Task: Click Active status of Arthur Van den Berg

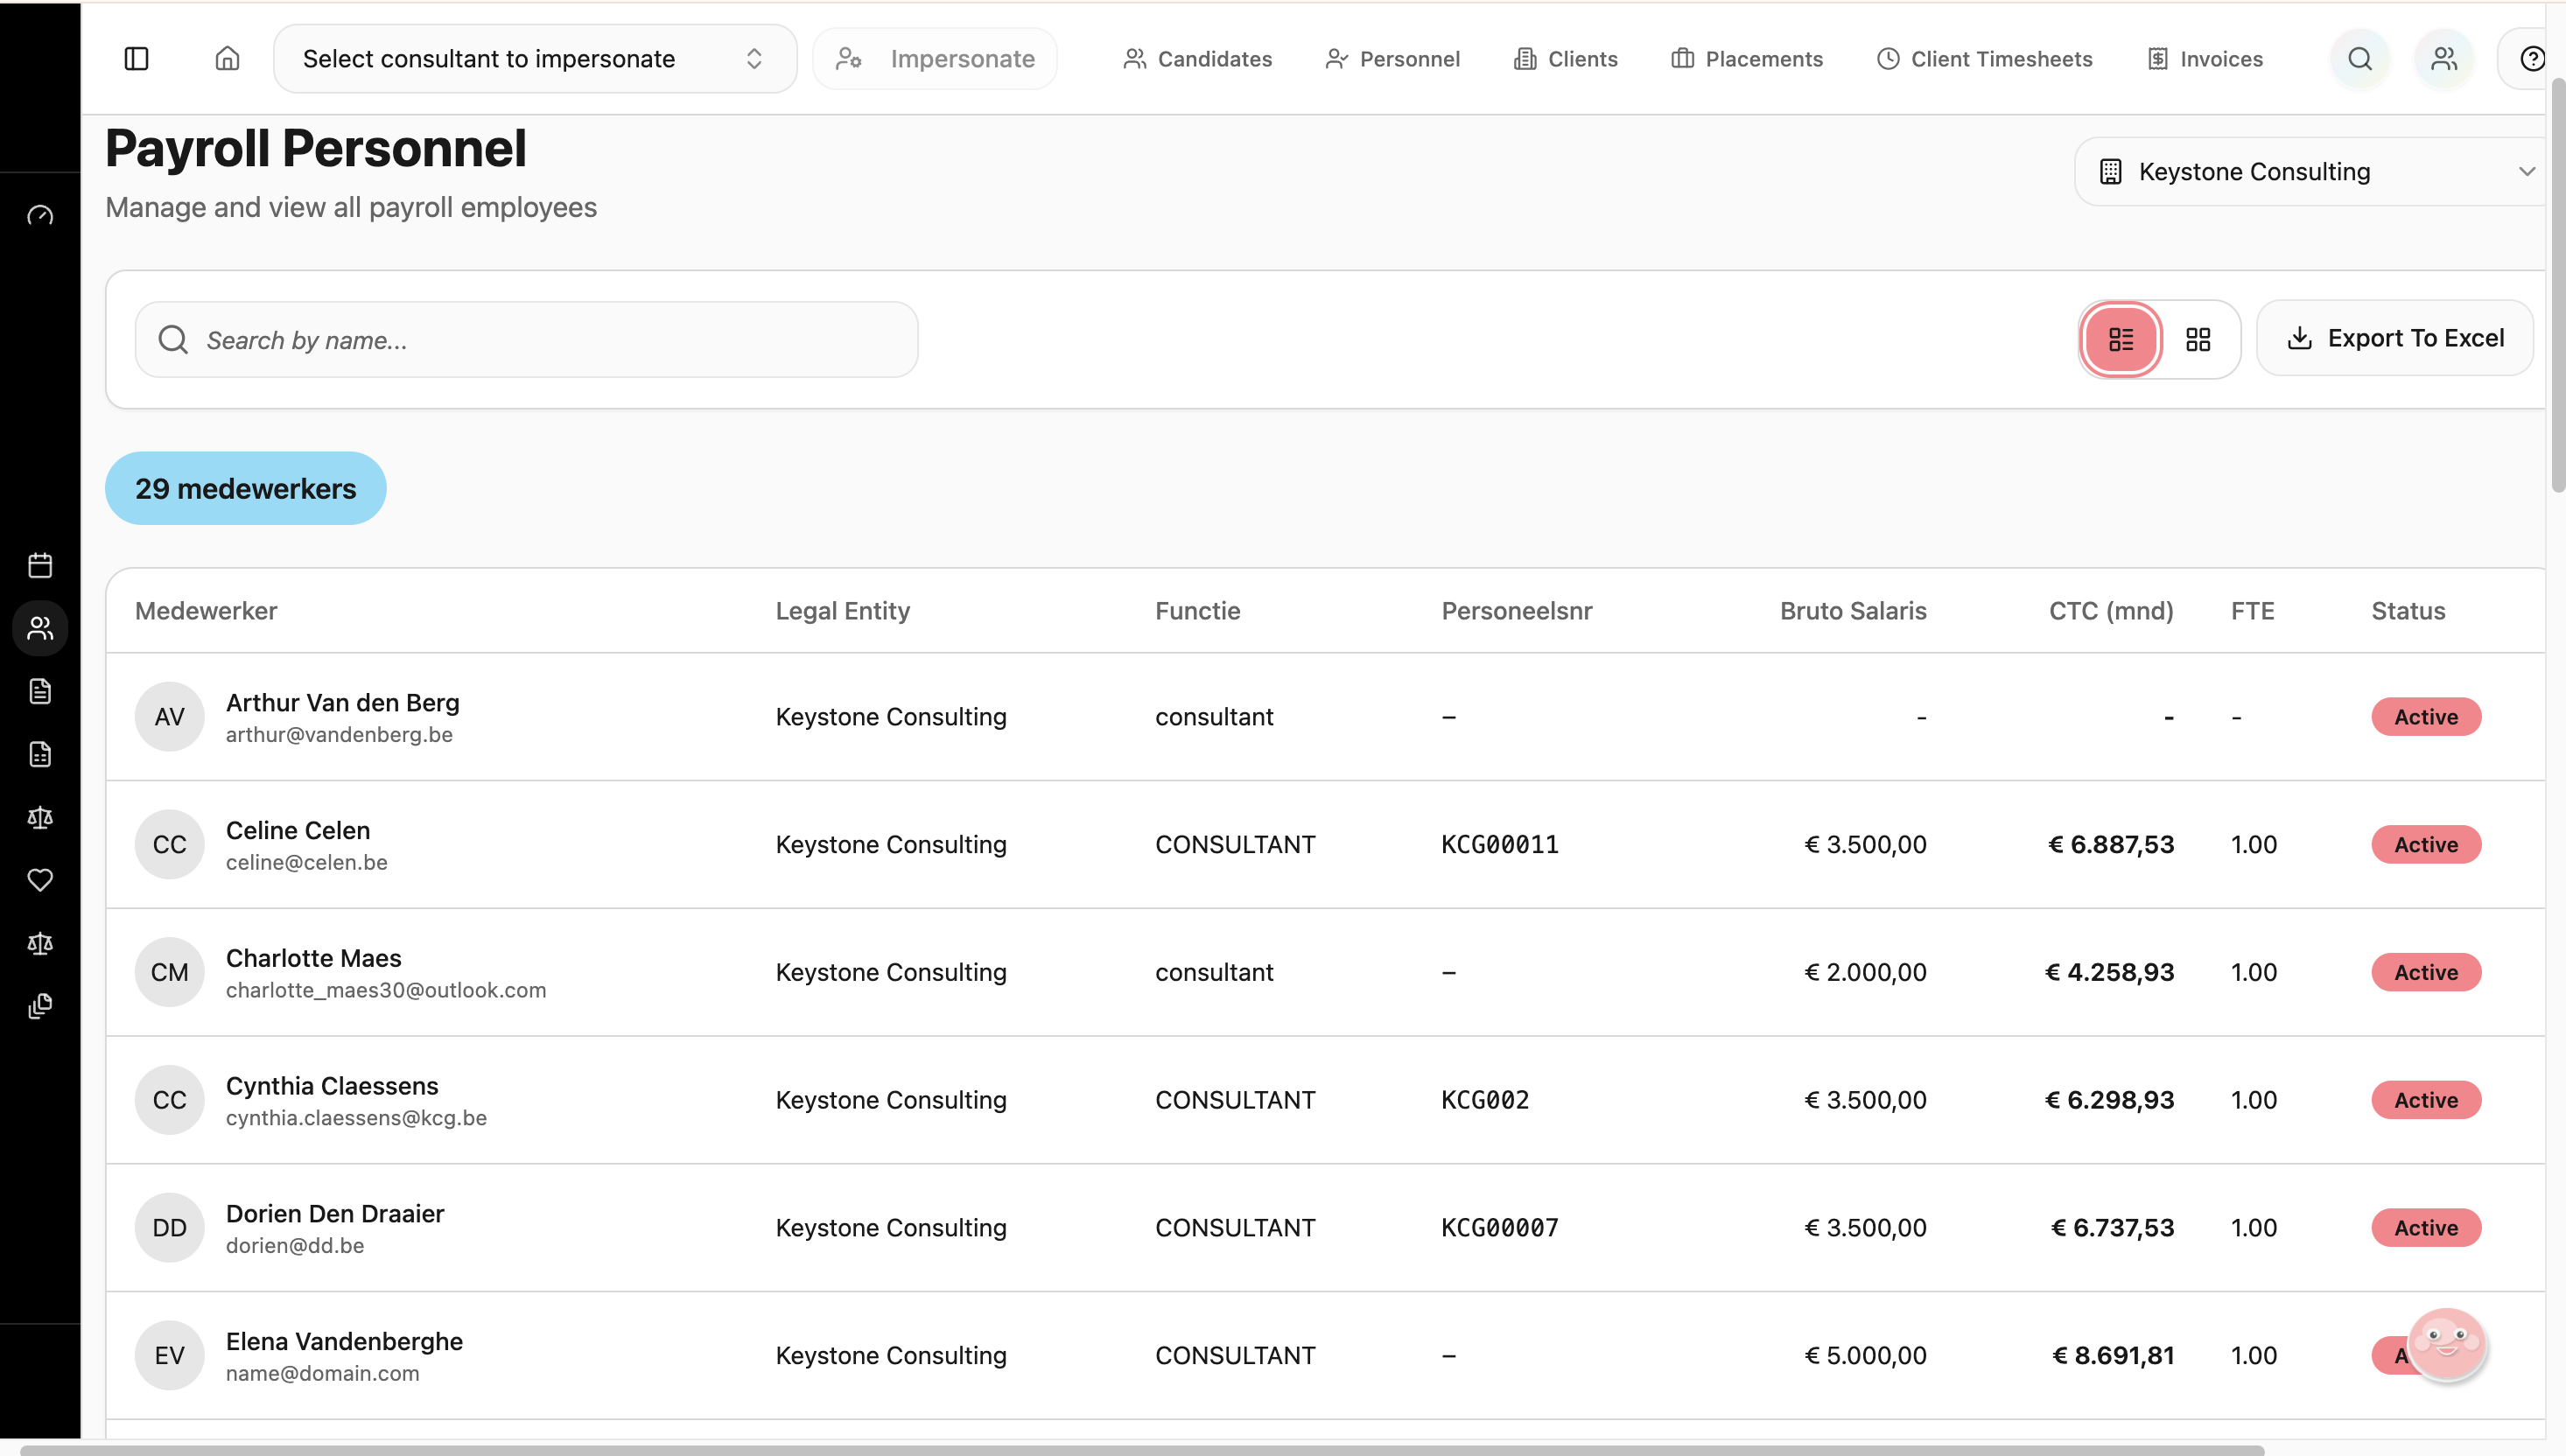Action: 2425,716
